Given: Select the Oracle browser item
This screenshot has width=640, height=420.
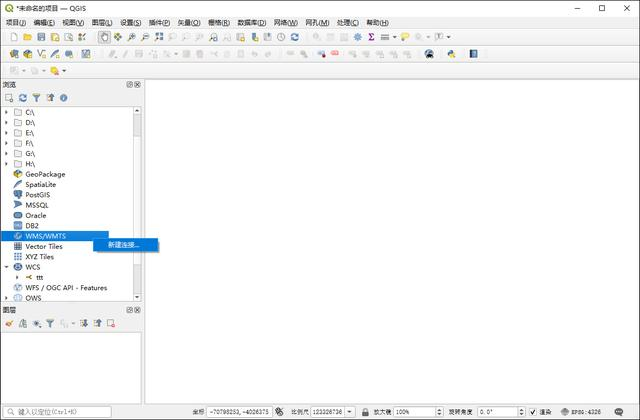Looking at the screenshot, I should 36,216.
